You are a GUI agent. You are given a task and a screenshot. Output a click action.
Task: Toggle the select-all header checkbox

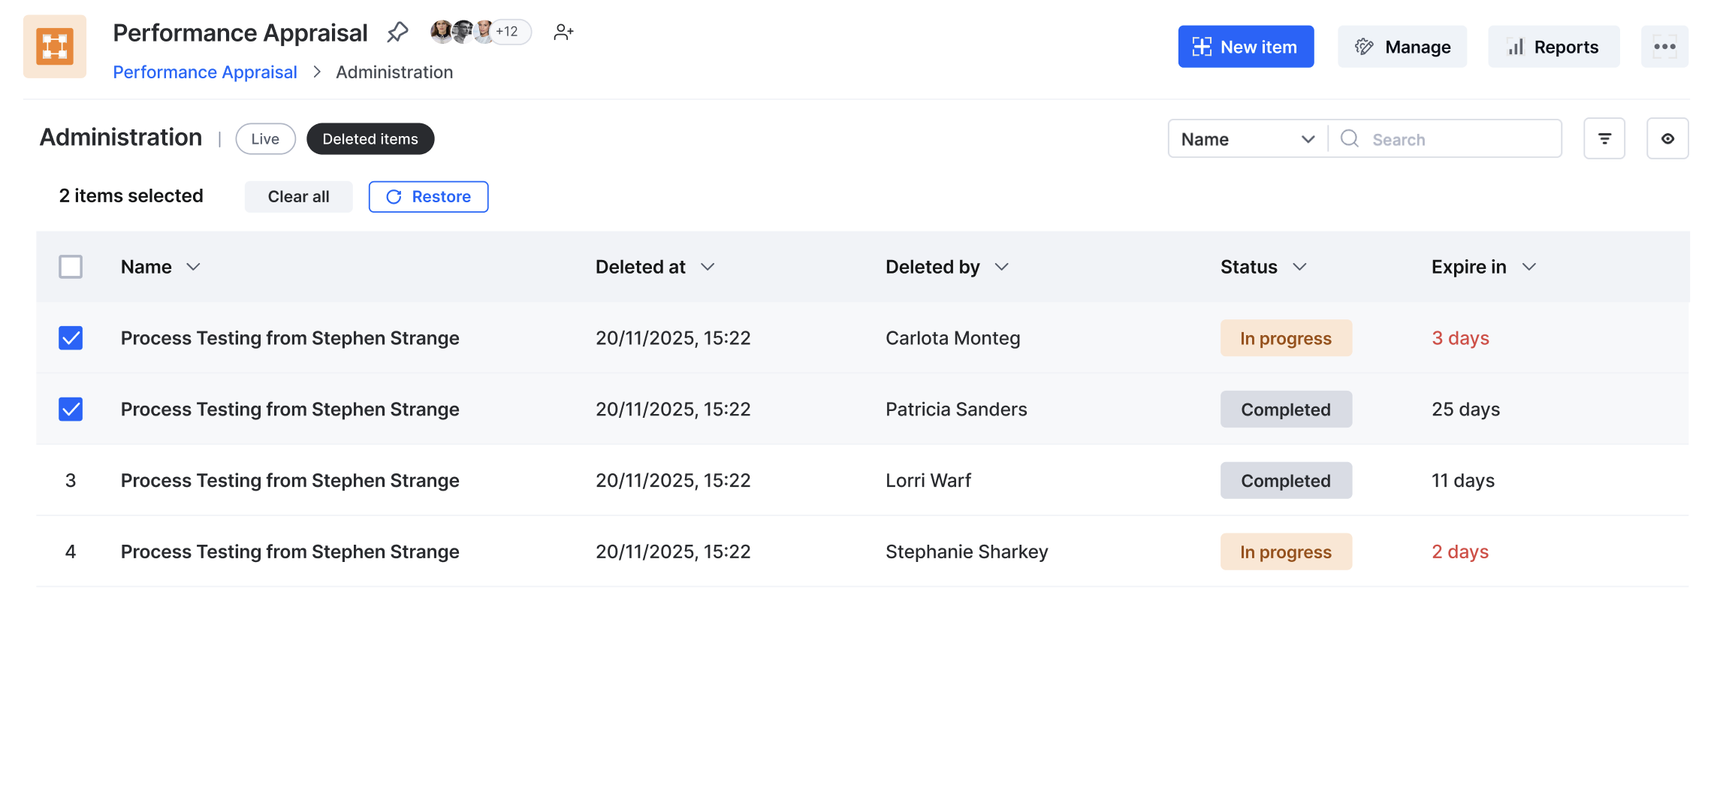coord(71,267)
